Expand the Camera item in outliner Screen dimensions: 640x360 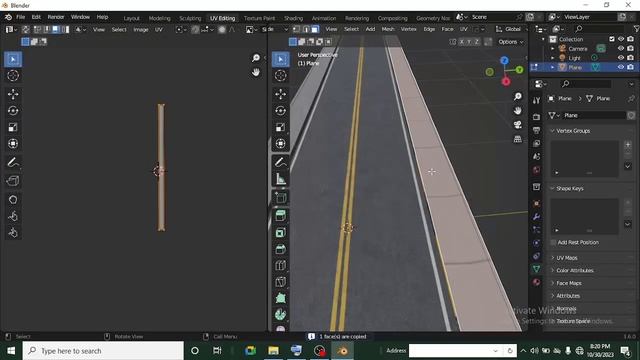coord(553,49)
